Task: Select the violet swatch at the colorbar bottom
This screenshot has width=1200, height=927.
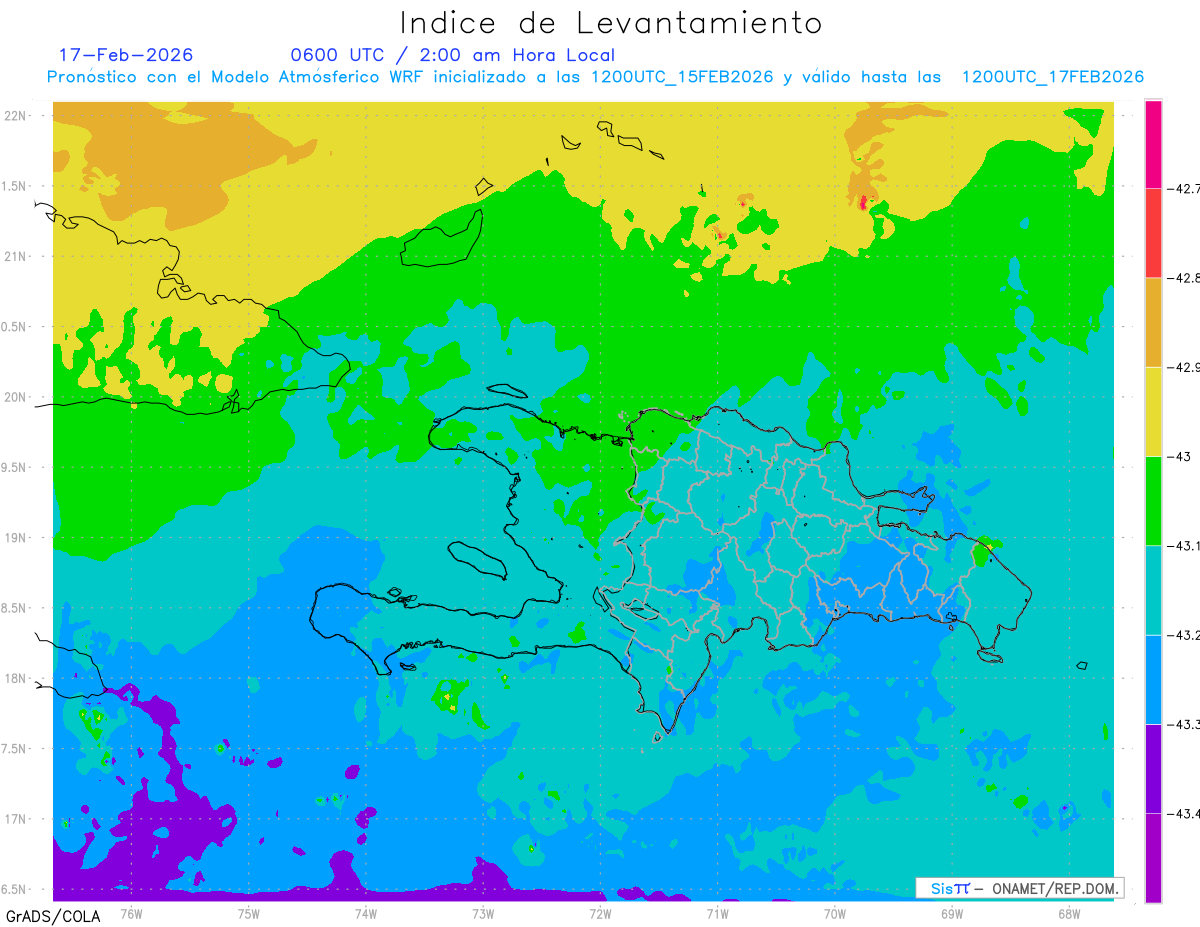Action: pos(1153,857)
